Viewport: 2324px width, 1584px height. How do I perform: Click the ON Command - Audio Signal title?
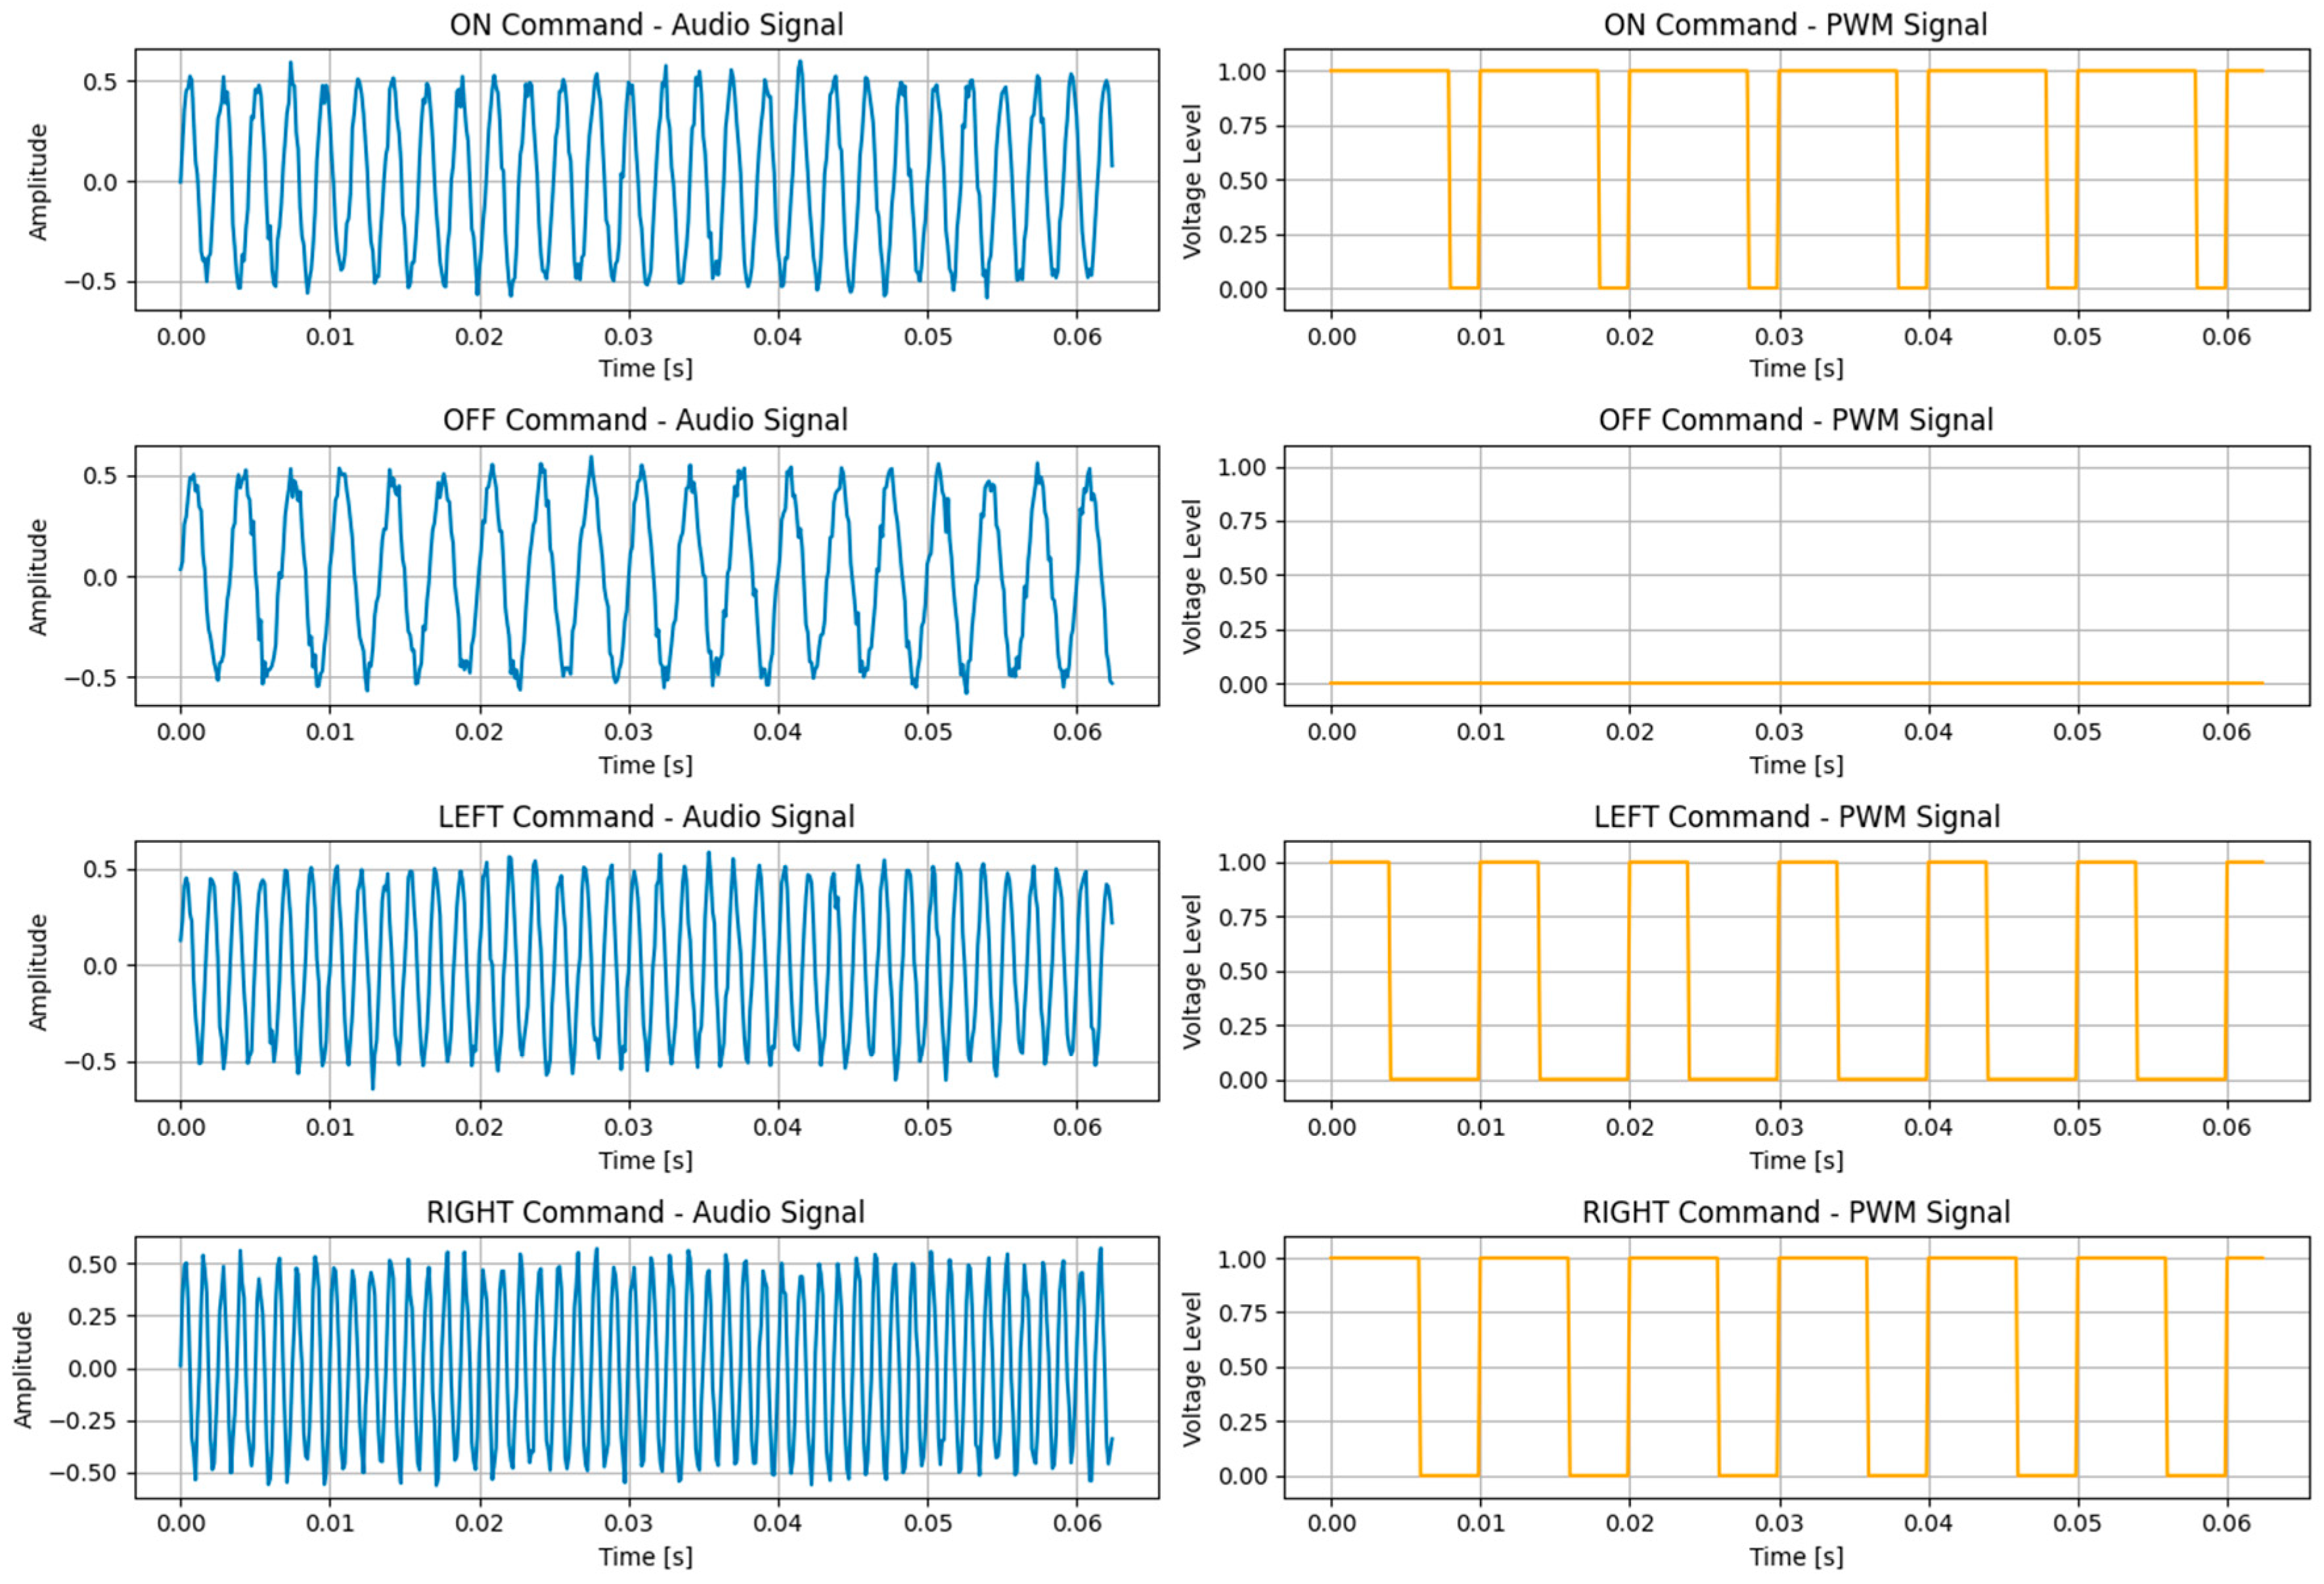(x=646, y=25)
